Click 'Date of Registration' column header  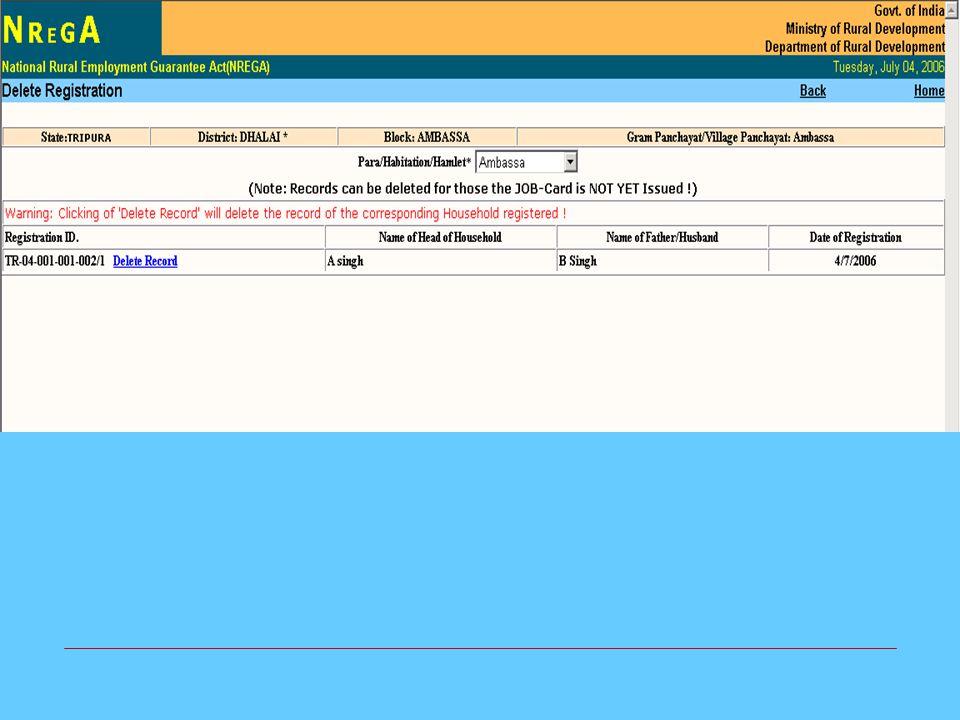[x=856, y=238]
